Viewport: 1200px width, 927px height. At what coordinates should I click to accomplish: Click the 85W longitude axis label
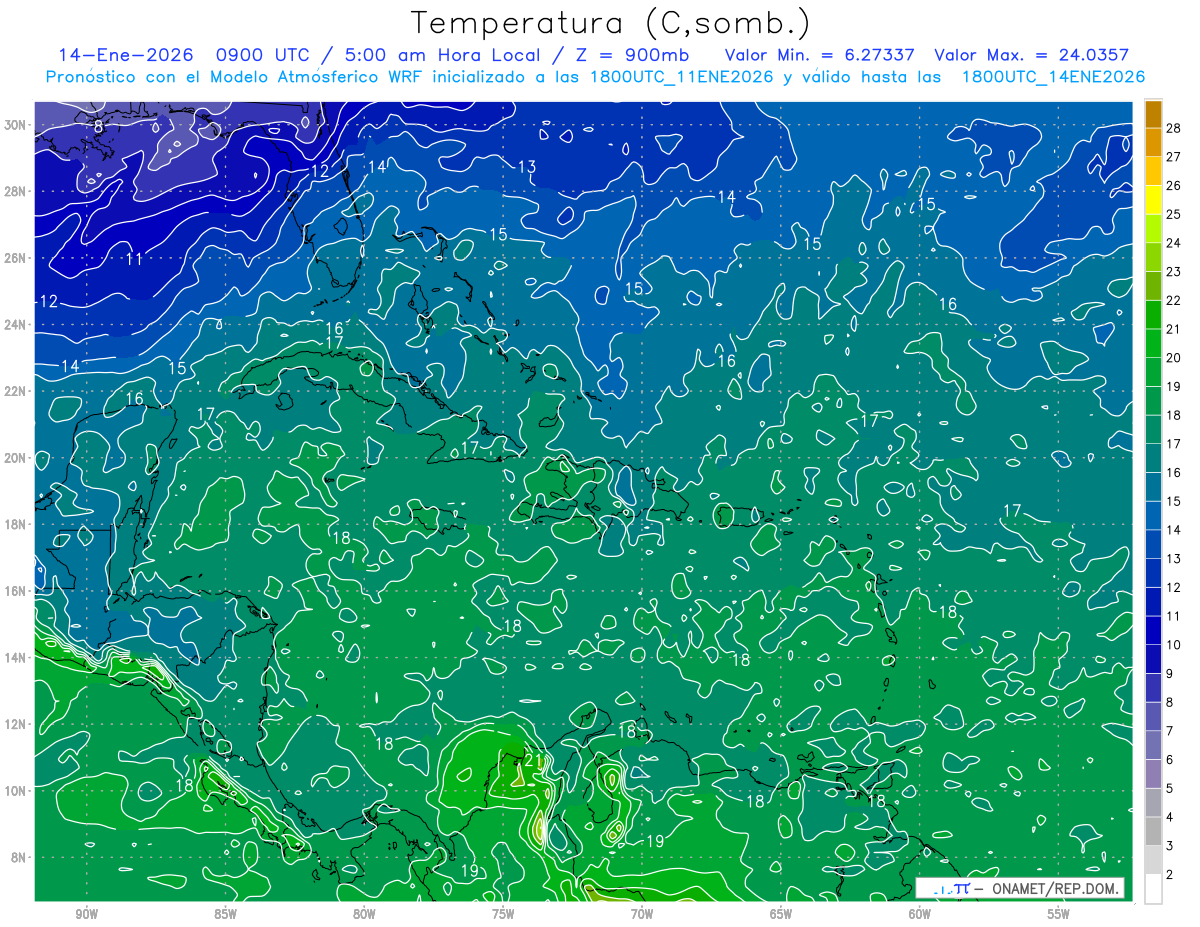click(225, 914)
